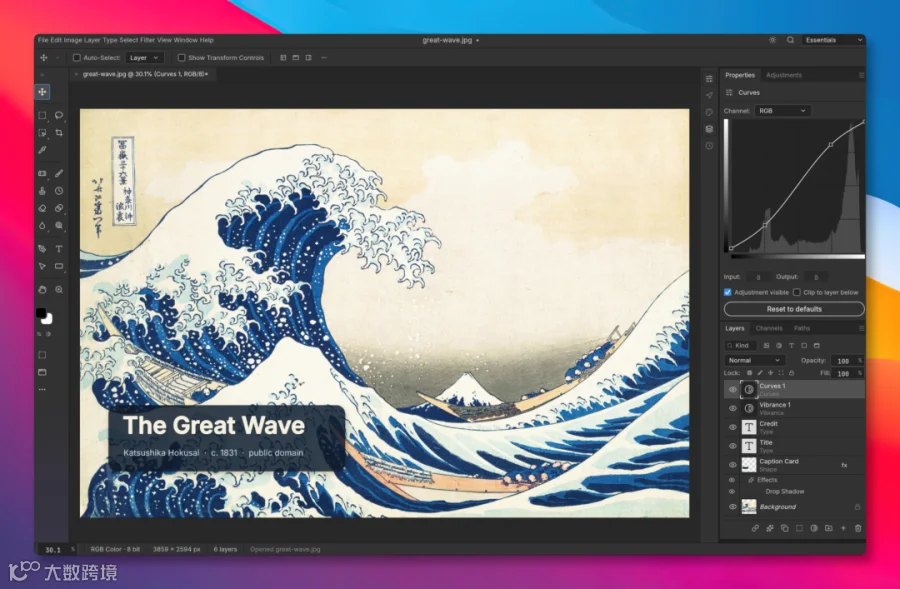Choose the Type tool in toolbar
Image resolution: width=900 pixels, height=589 pixels.
pos(59,249)
